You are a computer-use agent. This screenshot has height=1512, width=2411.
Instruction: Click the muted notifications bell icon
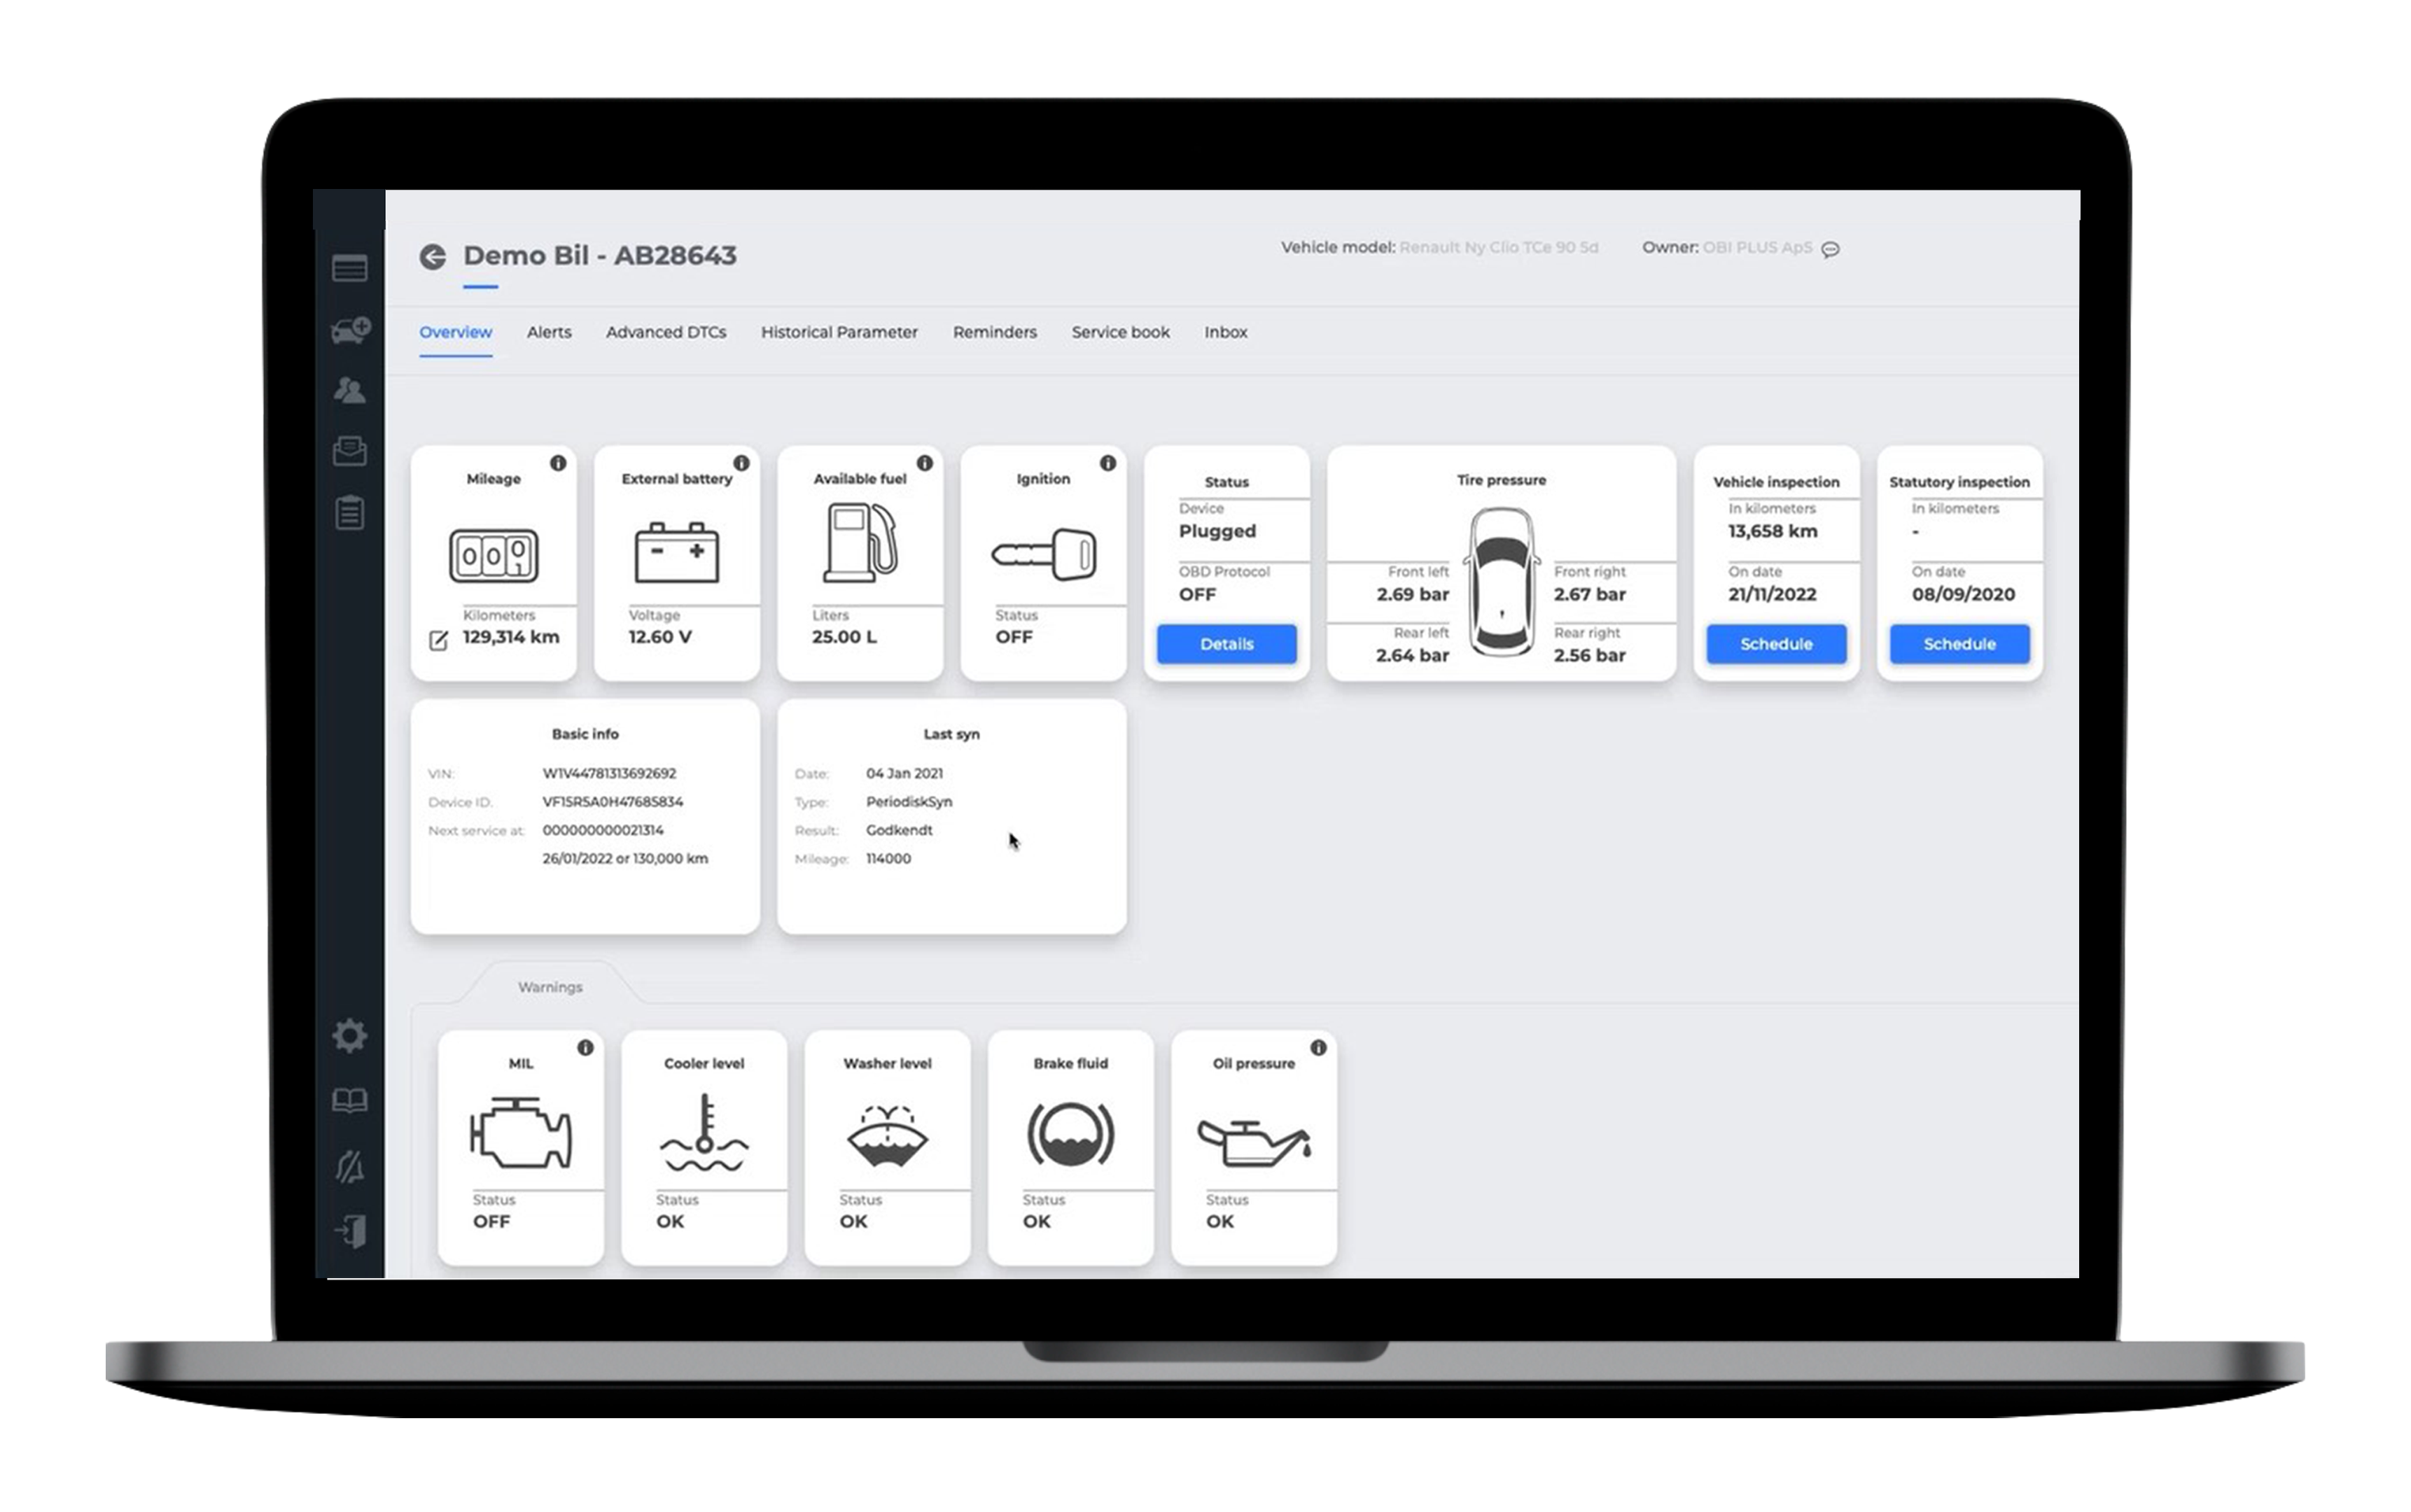click(x=349, y=1166)
